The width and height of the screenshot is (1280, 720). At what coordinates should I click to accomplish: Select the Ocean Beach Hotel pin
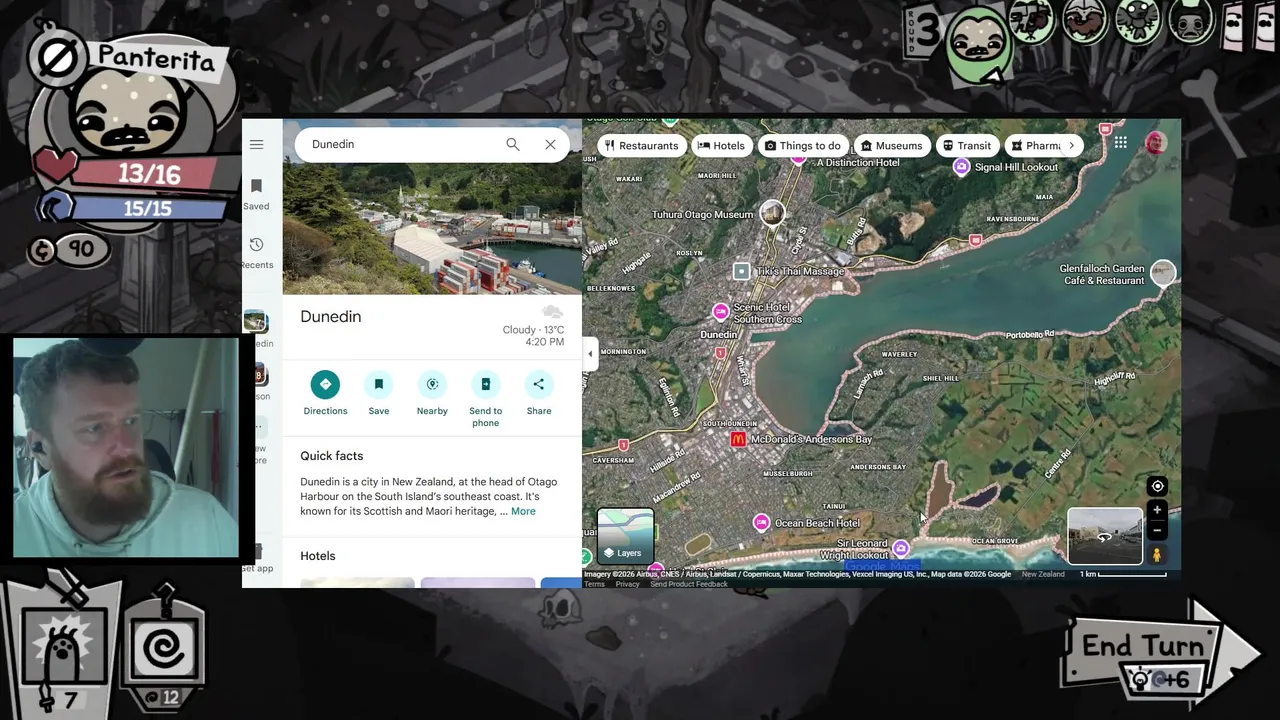(761, 522)
